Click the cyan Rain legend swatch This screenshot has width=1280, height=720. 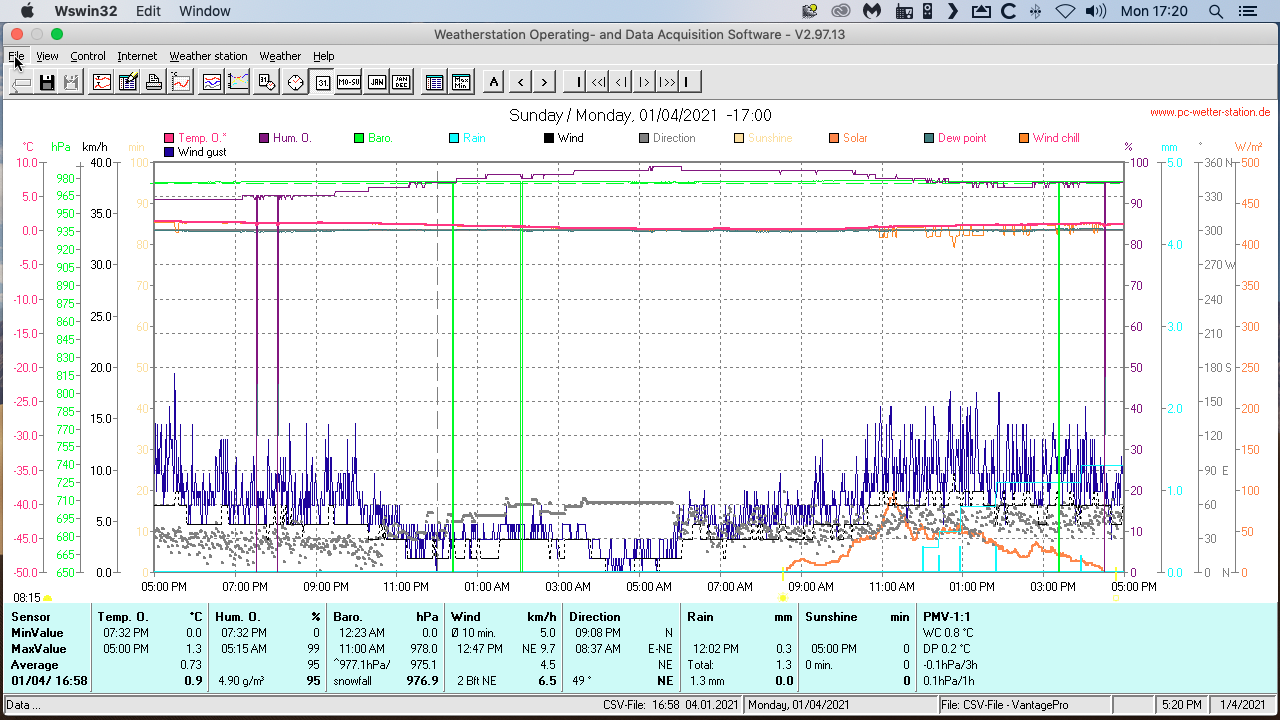coord(454,138)
